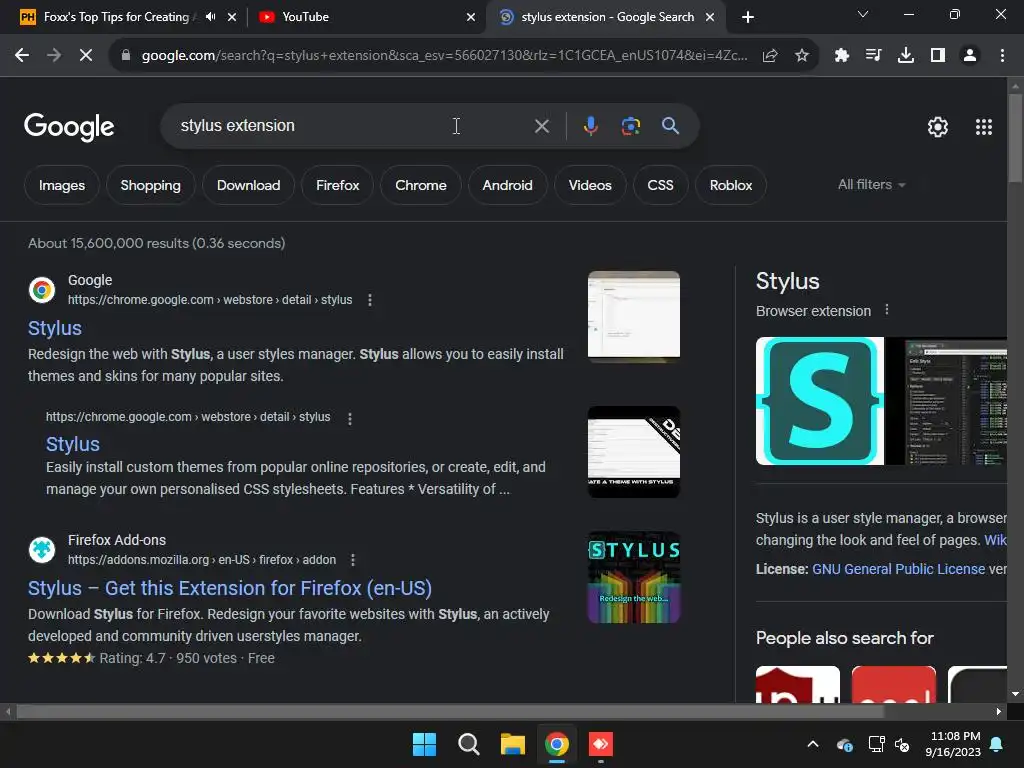This screenshot has width=1024, height=768.
Task: Mute the Foxx's Top Tips tab audio
Action: click(210, 17)
